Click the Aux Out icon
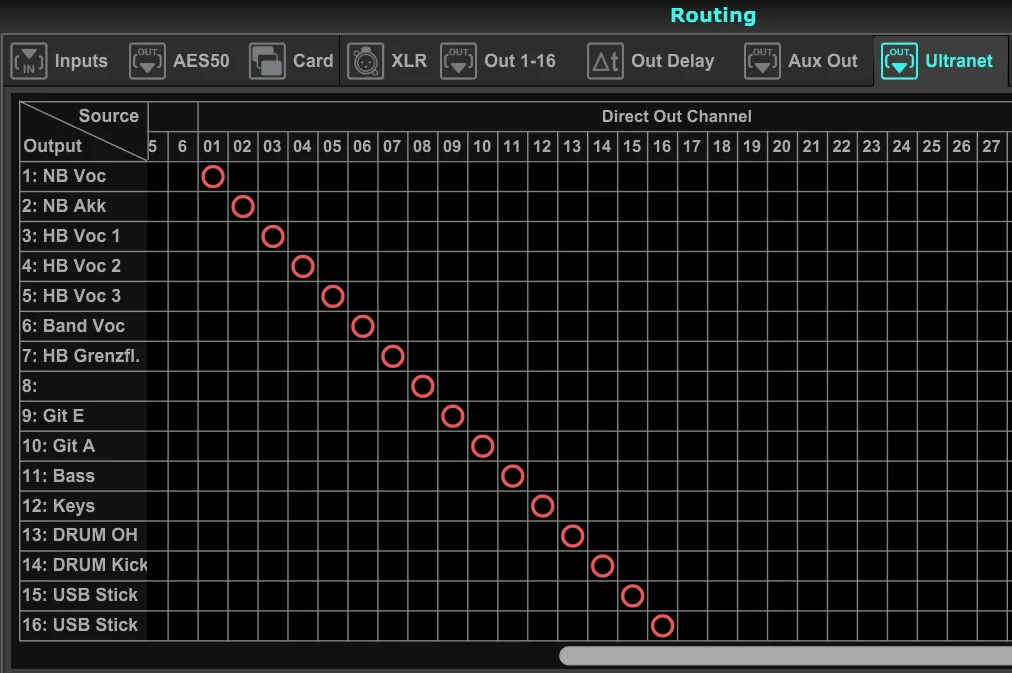The image size is (1012, 673). [762, 61]
